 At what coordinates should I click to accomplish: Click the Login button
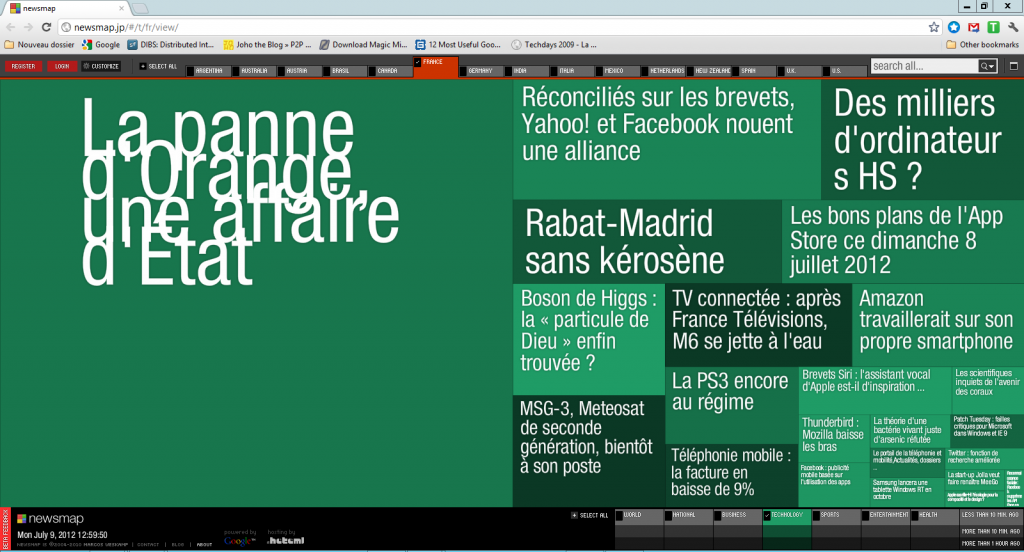62,66
